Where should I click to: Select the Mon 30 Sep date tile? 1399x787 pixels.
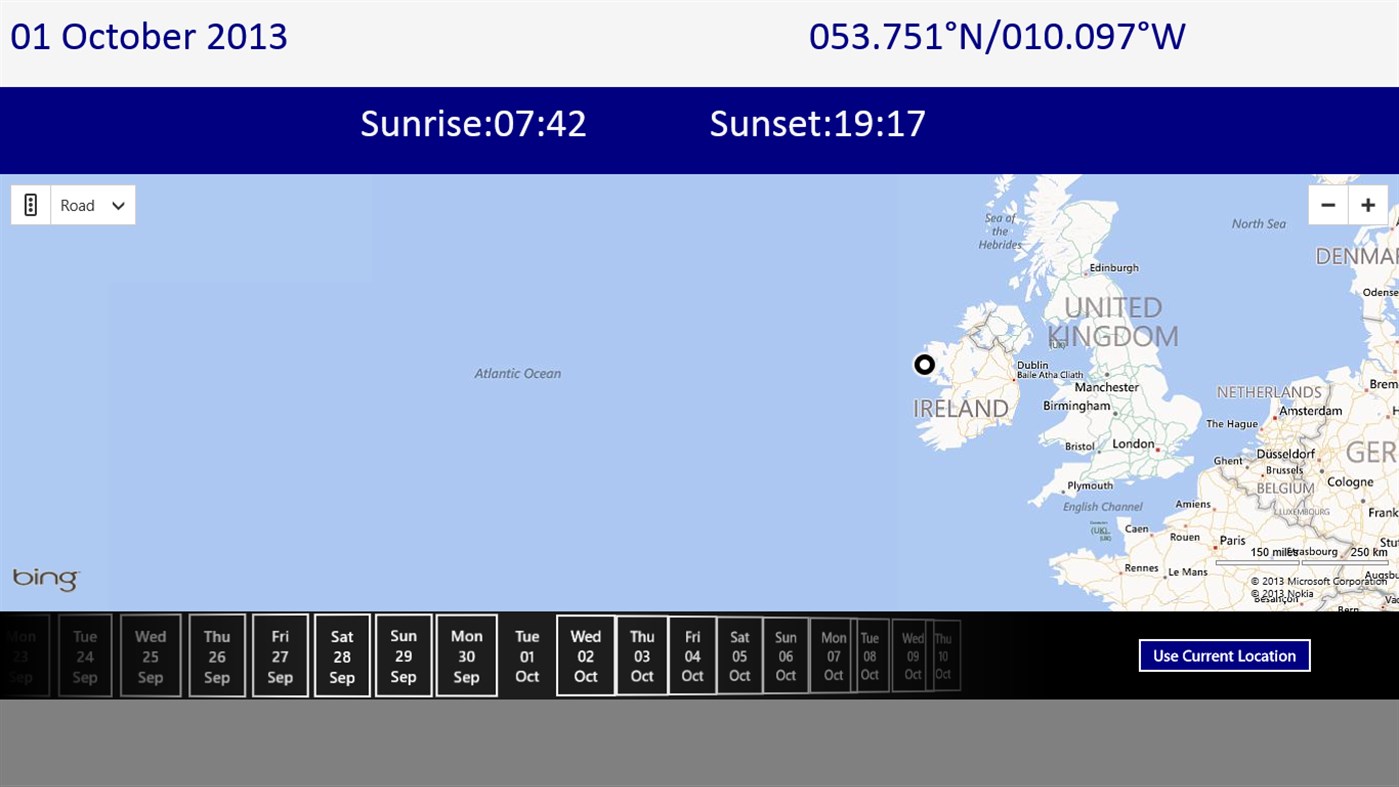click(x=466, y=655)
